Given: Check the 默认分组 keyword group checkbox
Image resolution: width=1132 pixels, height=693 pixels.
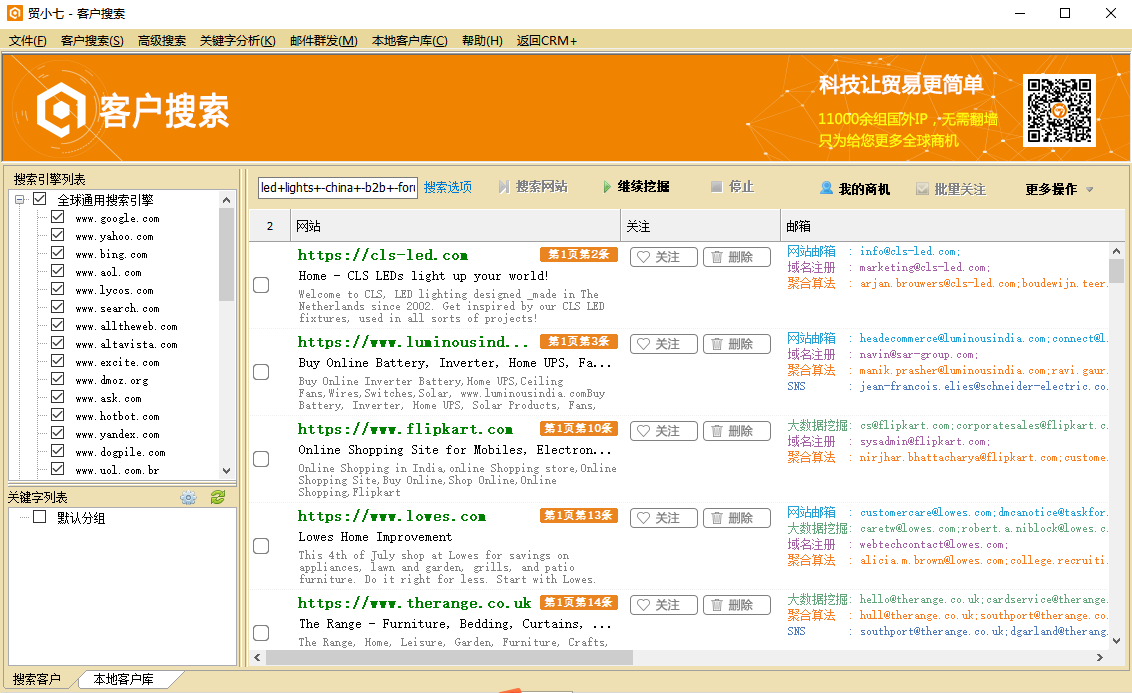Looking at the screenshot, I should (x=40, y=517).
